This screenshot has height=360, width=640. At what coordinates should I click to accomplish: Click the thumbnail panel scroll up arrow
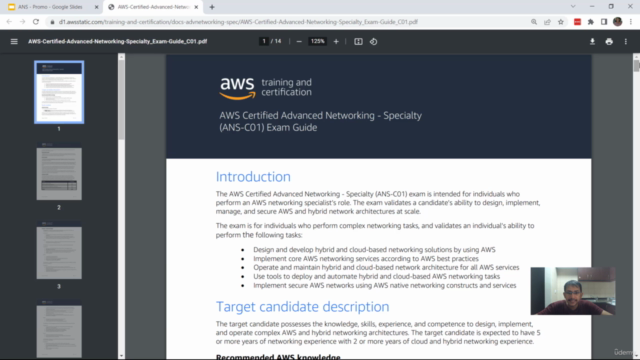tap(121, 57)
